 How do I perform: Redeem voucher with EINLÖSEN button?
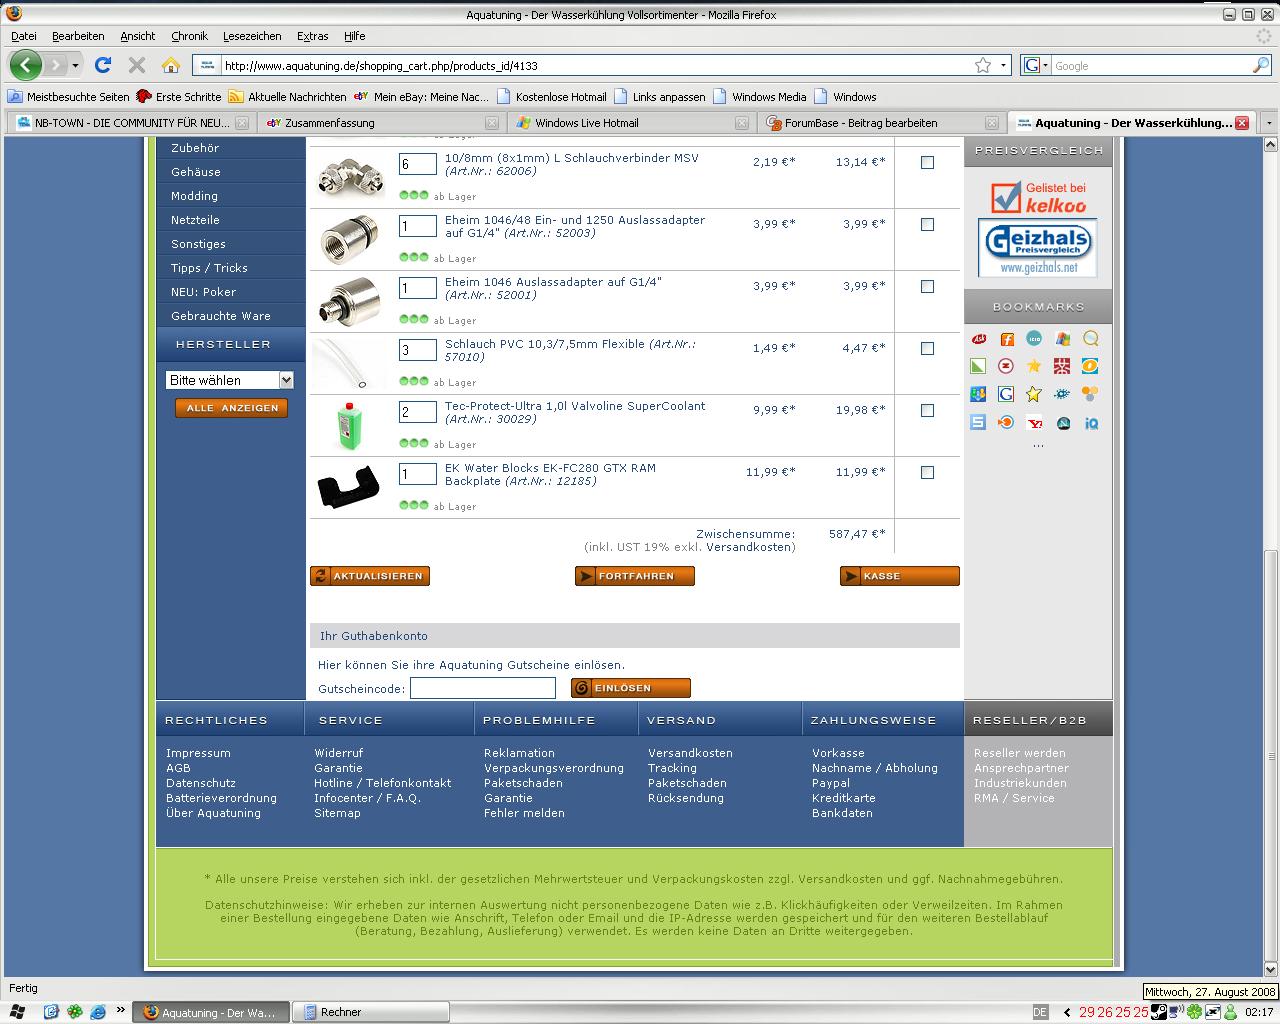631,688
